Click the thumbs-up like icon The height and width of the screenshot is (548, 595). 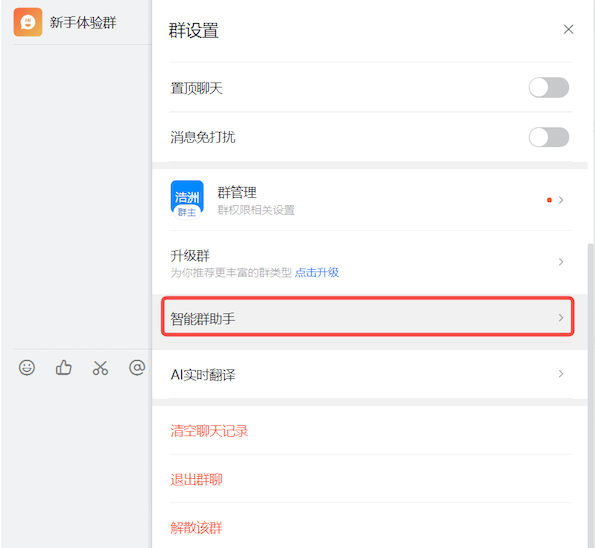63,367
